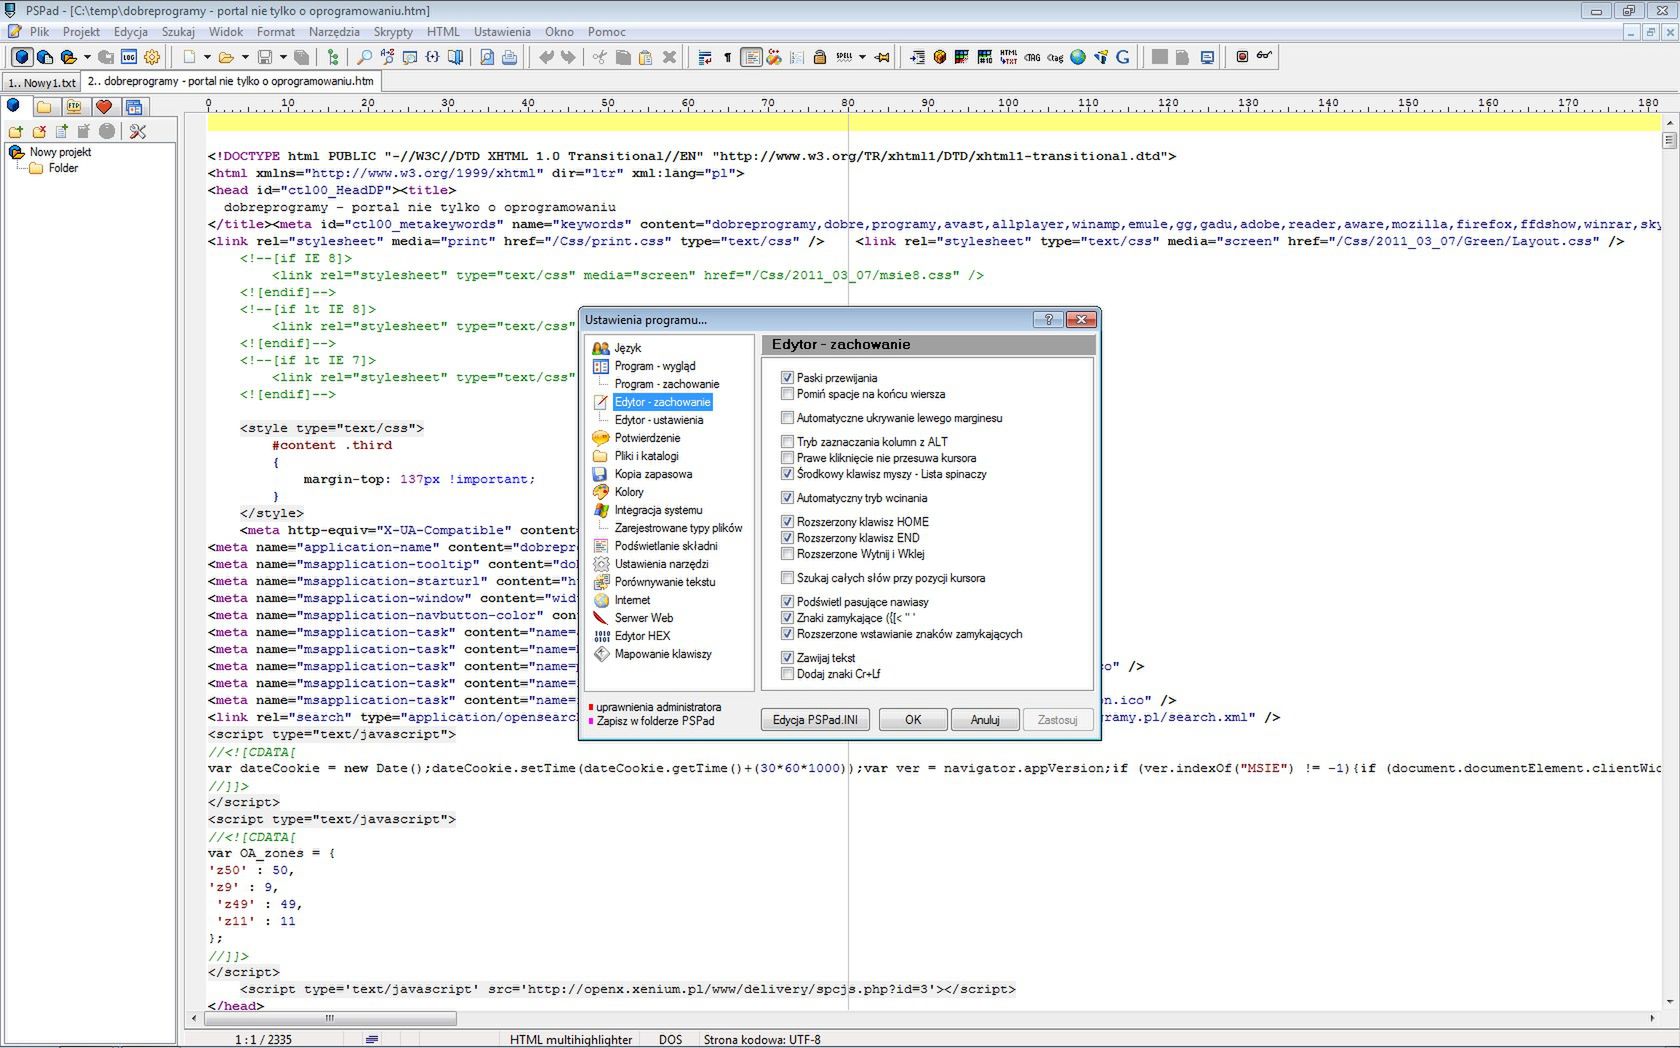Uncheck Automatyczny tryb wcinania
Image resolution: width=1680 pixels, height=1048 pixels.
pos(787,498)
